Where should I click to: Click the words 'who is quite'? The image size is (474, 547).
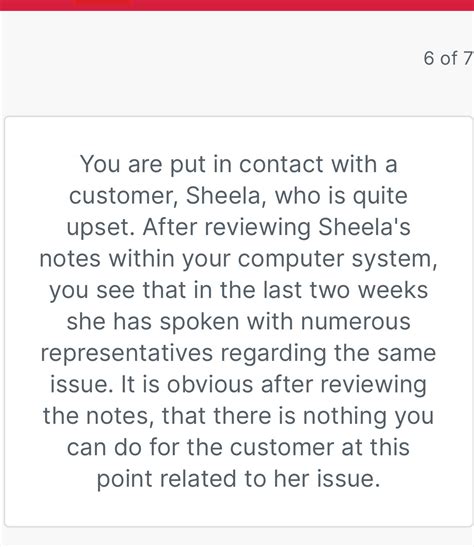(x=341, y=196)
